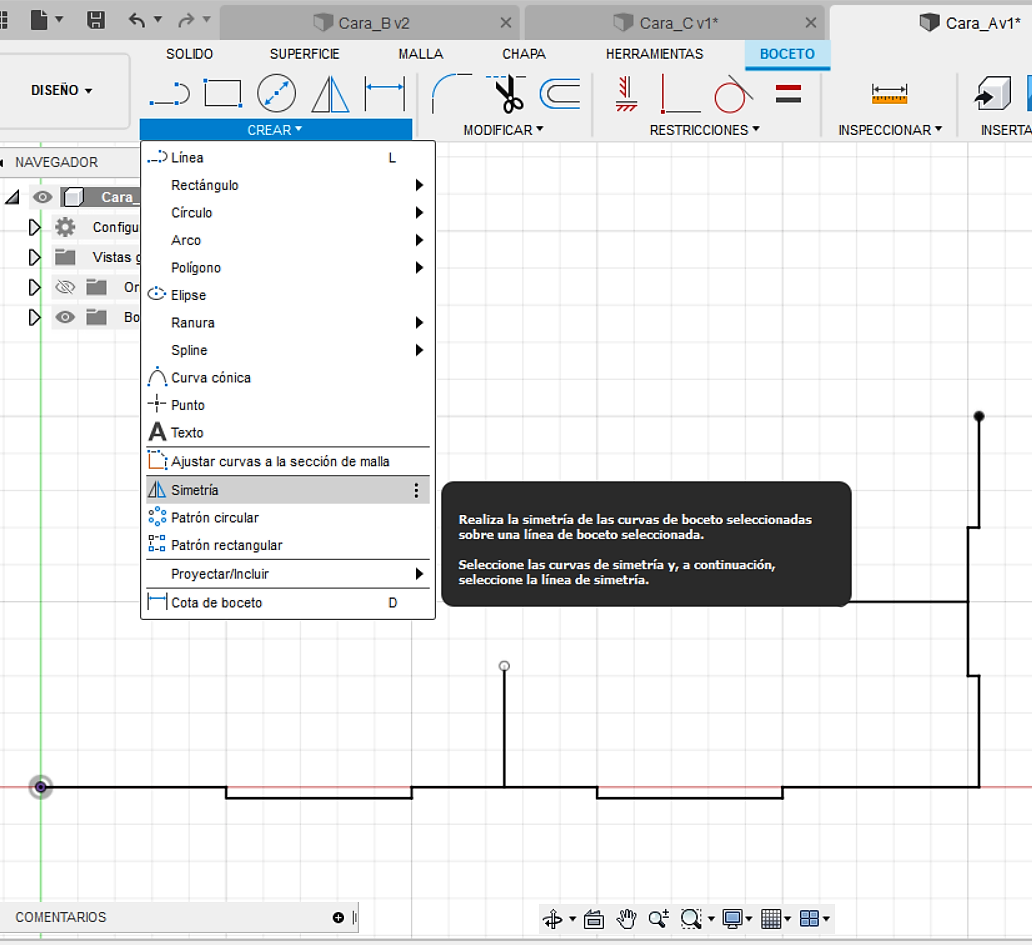Switch to the Cara_B v2 document tab

pyautogui.click(x=369, y=23)
